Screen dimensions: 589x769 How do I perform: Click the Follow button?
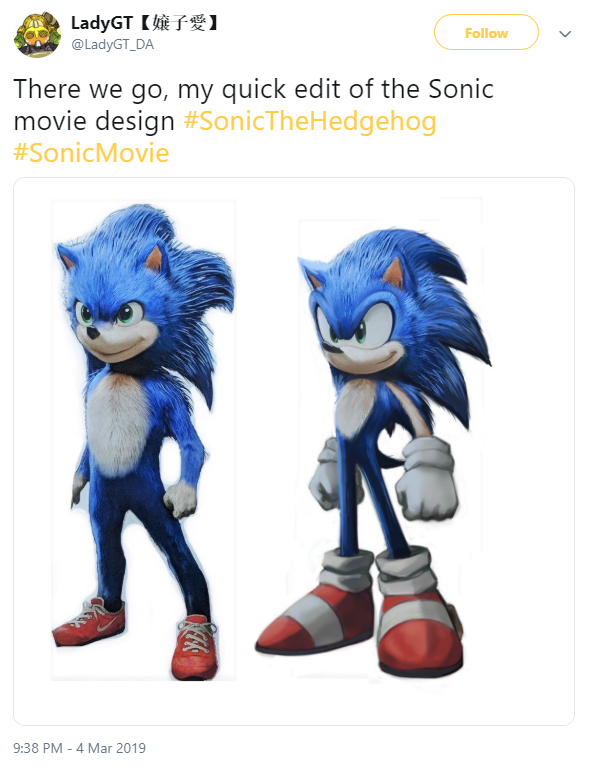click(x=486, y=32)
